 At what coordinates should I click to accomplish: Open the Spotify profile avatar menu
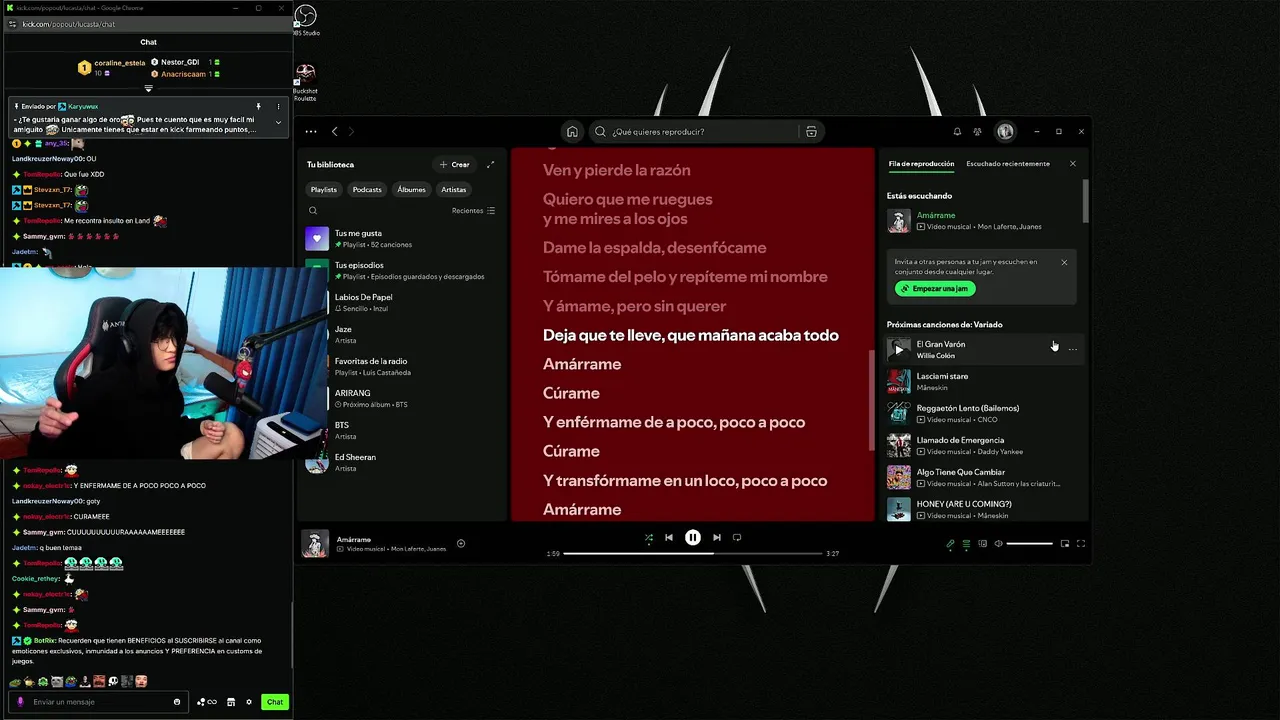1005,131
